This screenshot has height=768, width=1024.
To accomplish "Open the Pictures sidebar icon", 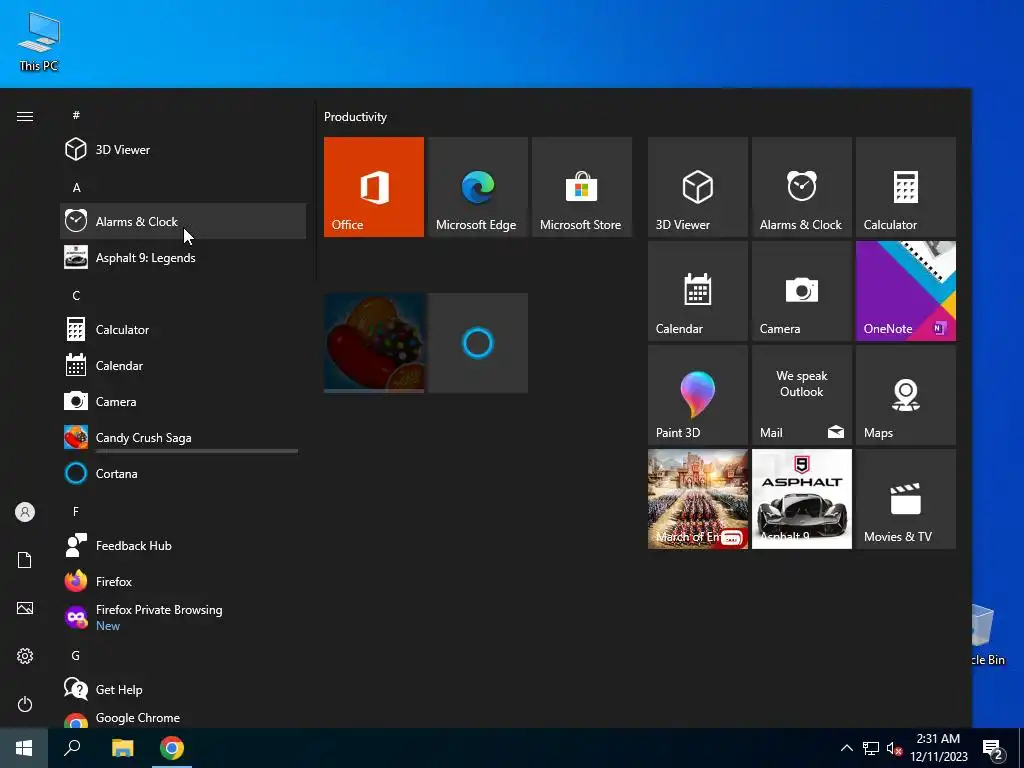I will (25, 608).
